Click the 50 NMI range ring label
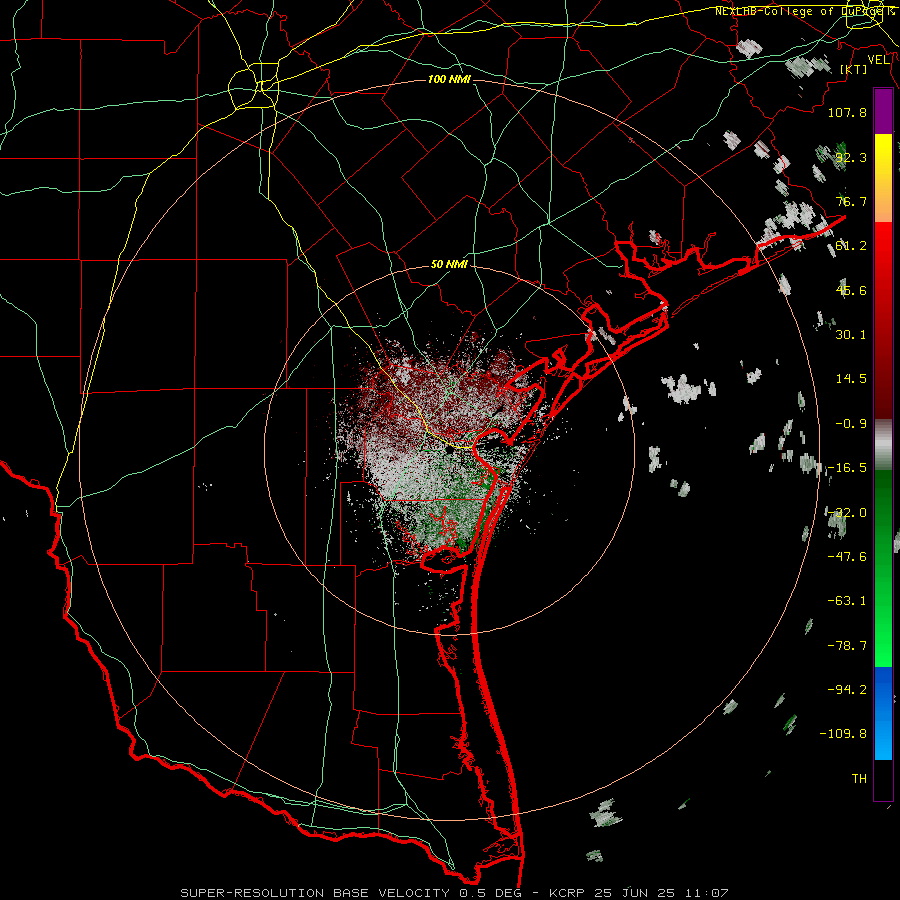Viewport: 900px width, 900px height. [x=449, y=265]
